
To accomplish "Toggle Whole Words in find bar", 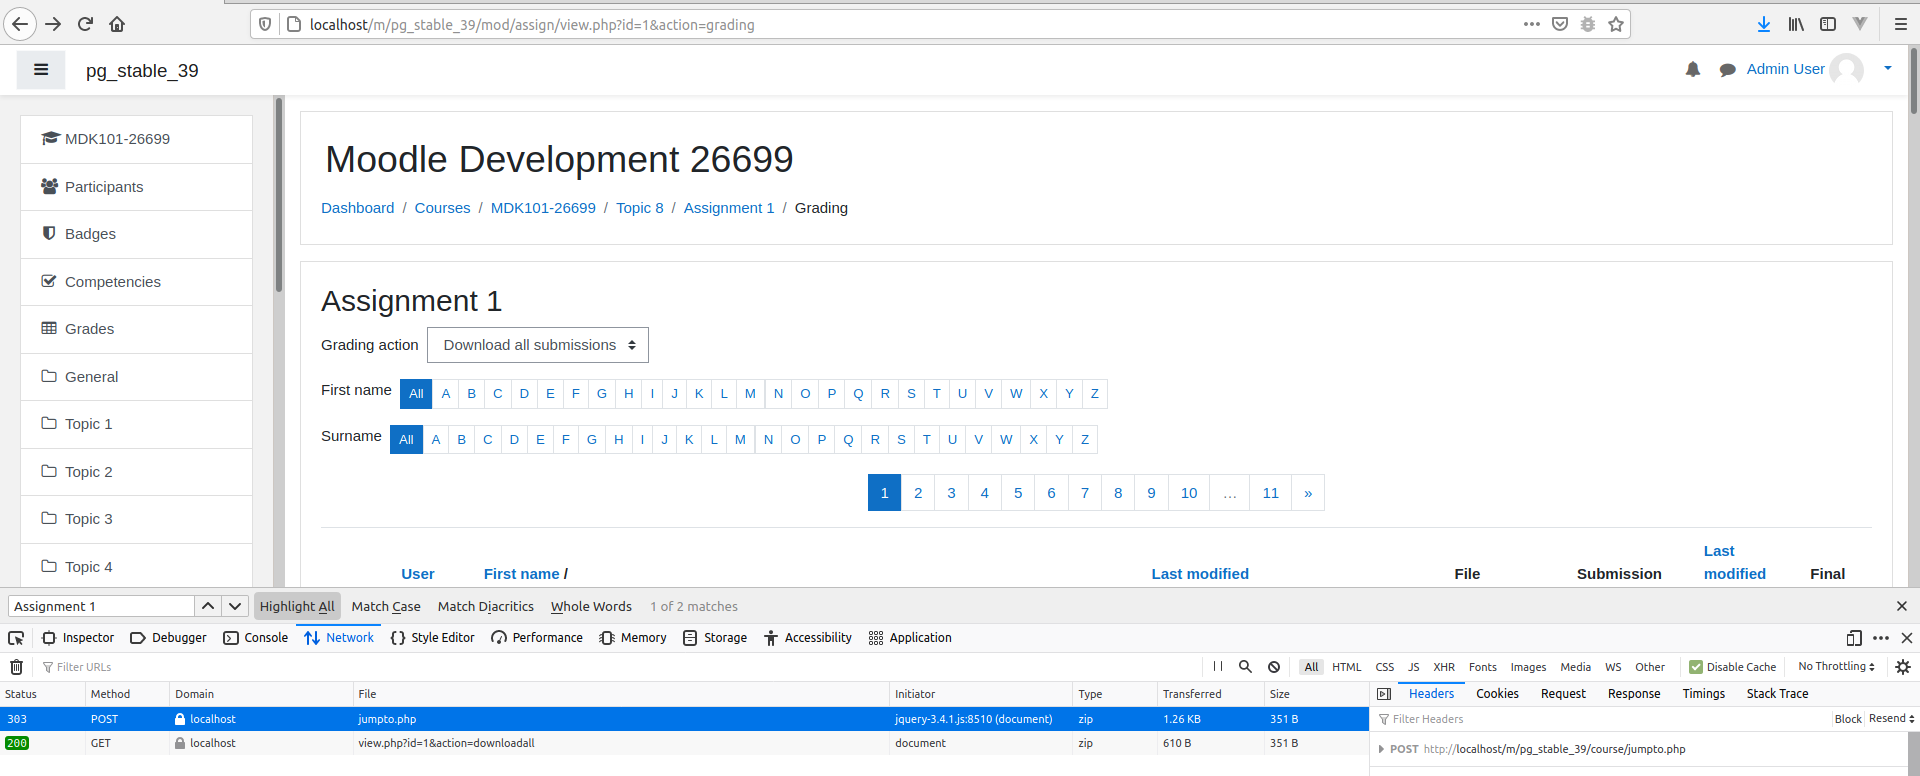I will click(591, 606).
